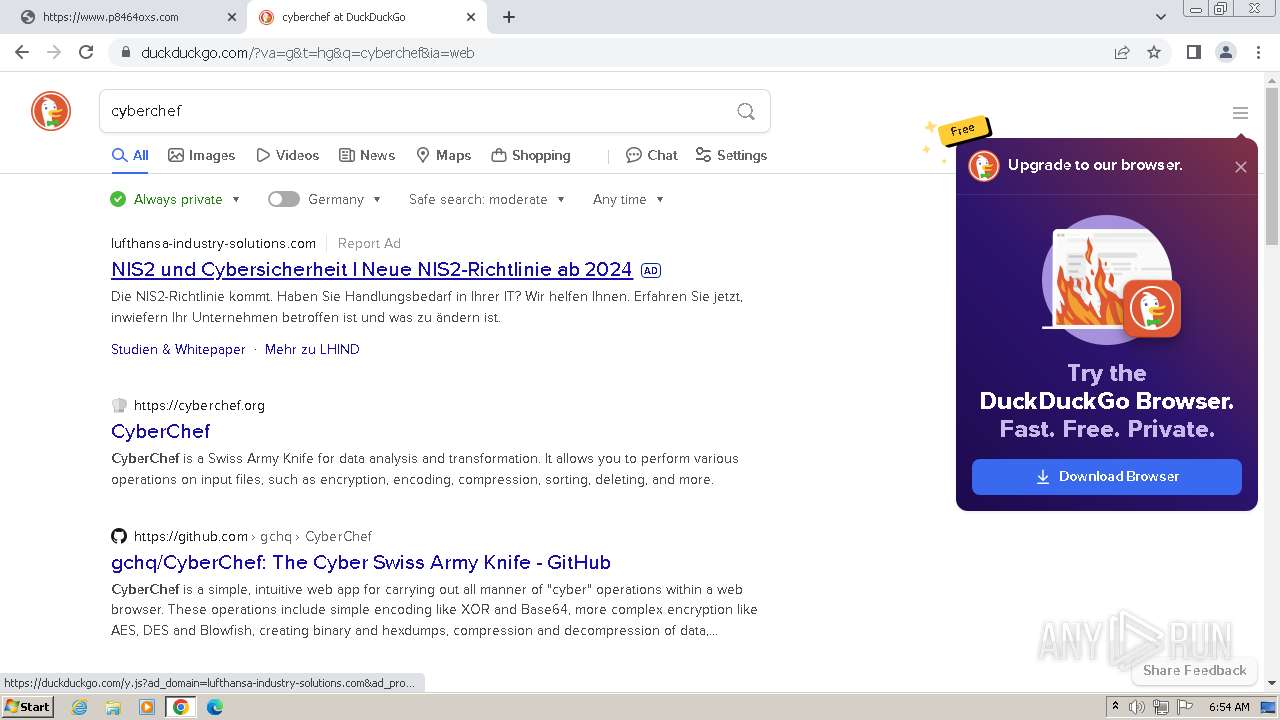The width and height of the screenshot is (1280, 720).
Task: Open the side panel icon
Action: pos(1193,52)
